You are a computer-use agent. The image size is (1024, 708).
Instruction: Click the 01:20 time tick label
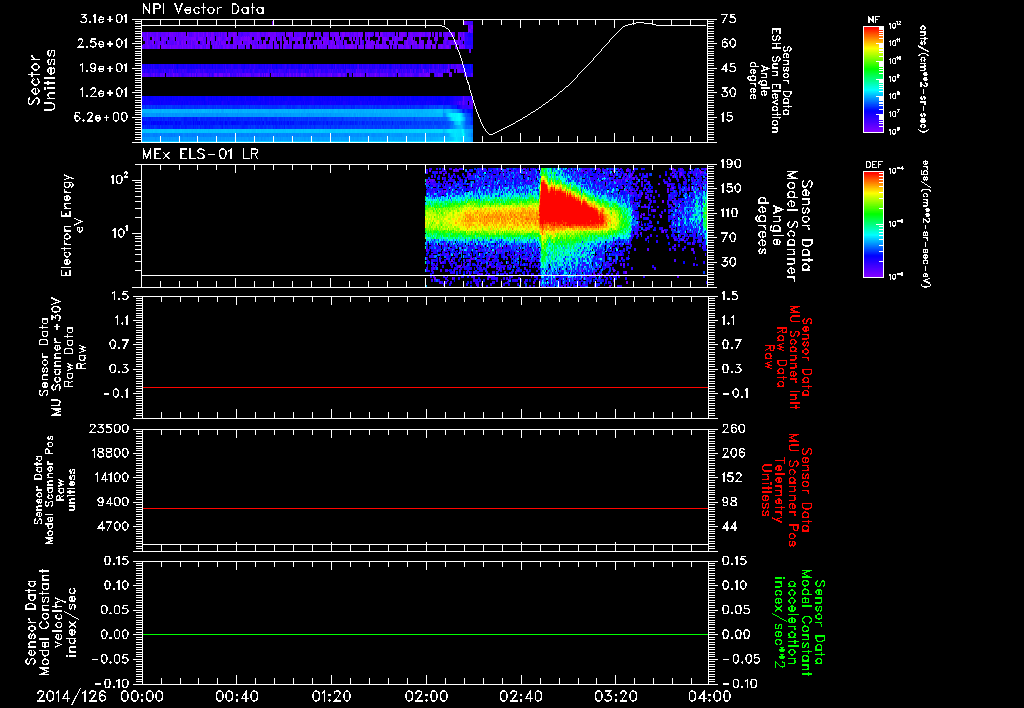[331, 696]
